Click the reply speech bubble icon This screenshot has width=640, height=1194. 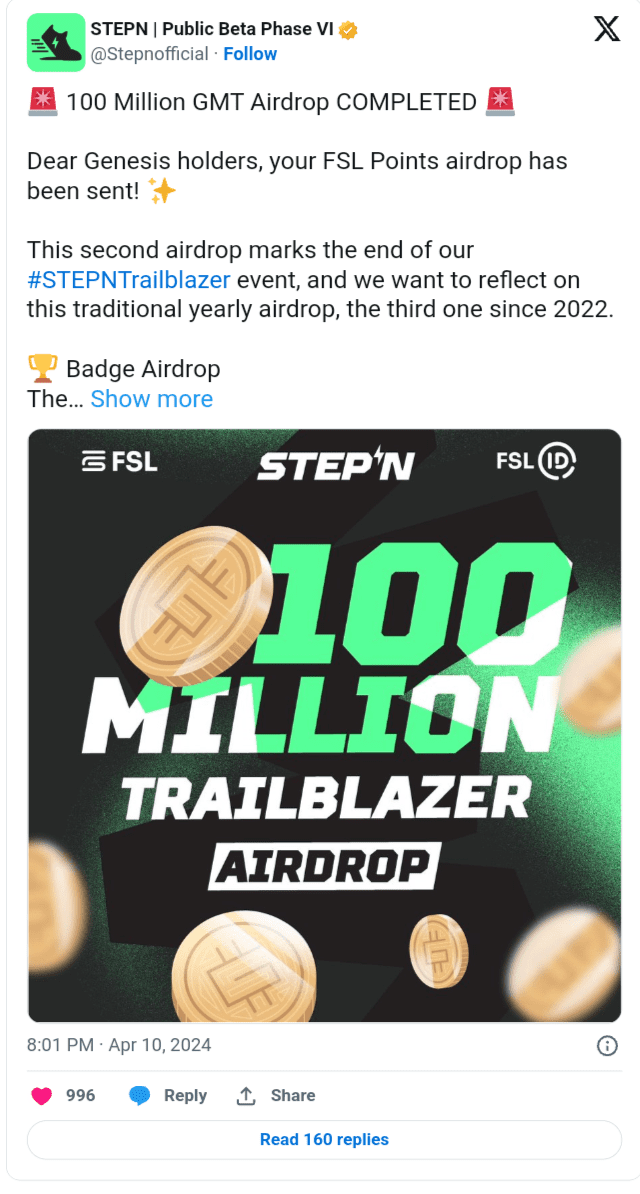pyautogui.click(x=140, y=1096)
